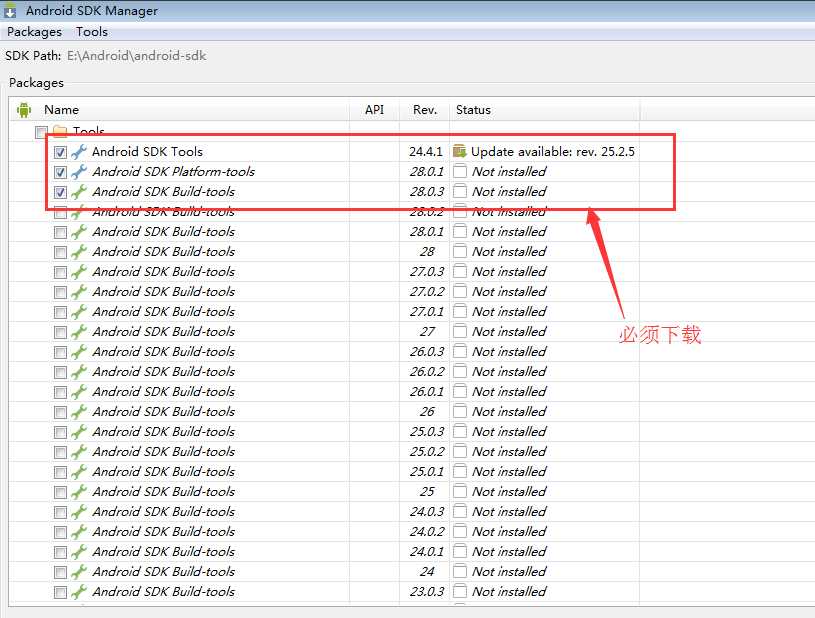Sort by the Rev. column header

point(425,110)
